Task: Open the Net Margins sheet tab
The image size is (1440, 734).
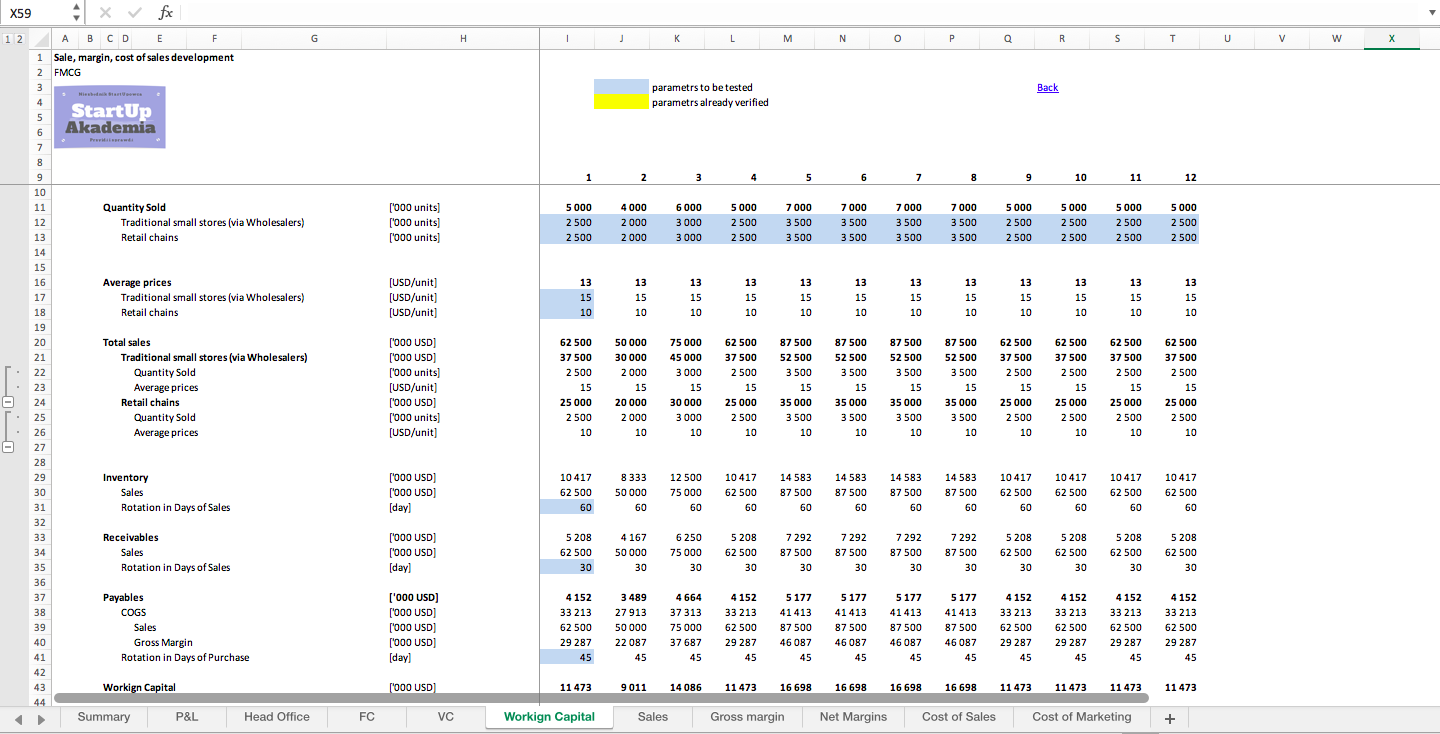Action: 853,717
